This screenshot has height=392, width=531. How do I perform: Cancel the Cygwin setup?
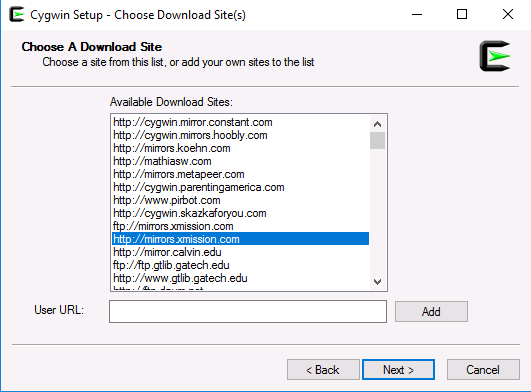coord(483,370)
